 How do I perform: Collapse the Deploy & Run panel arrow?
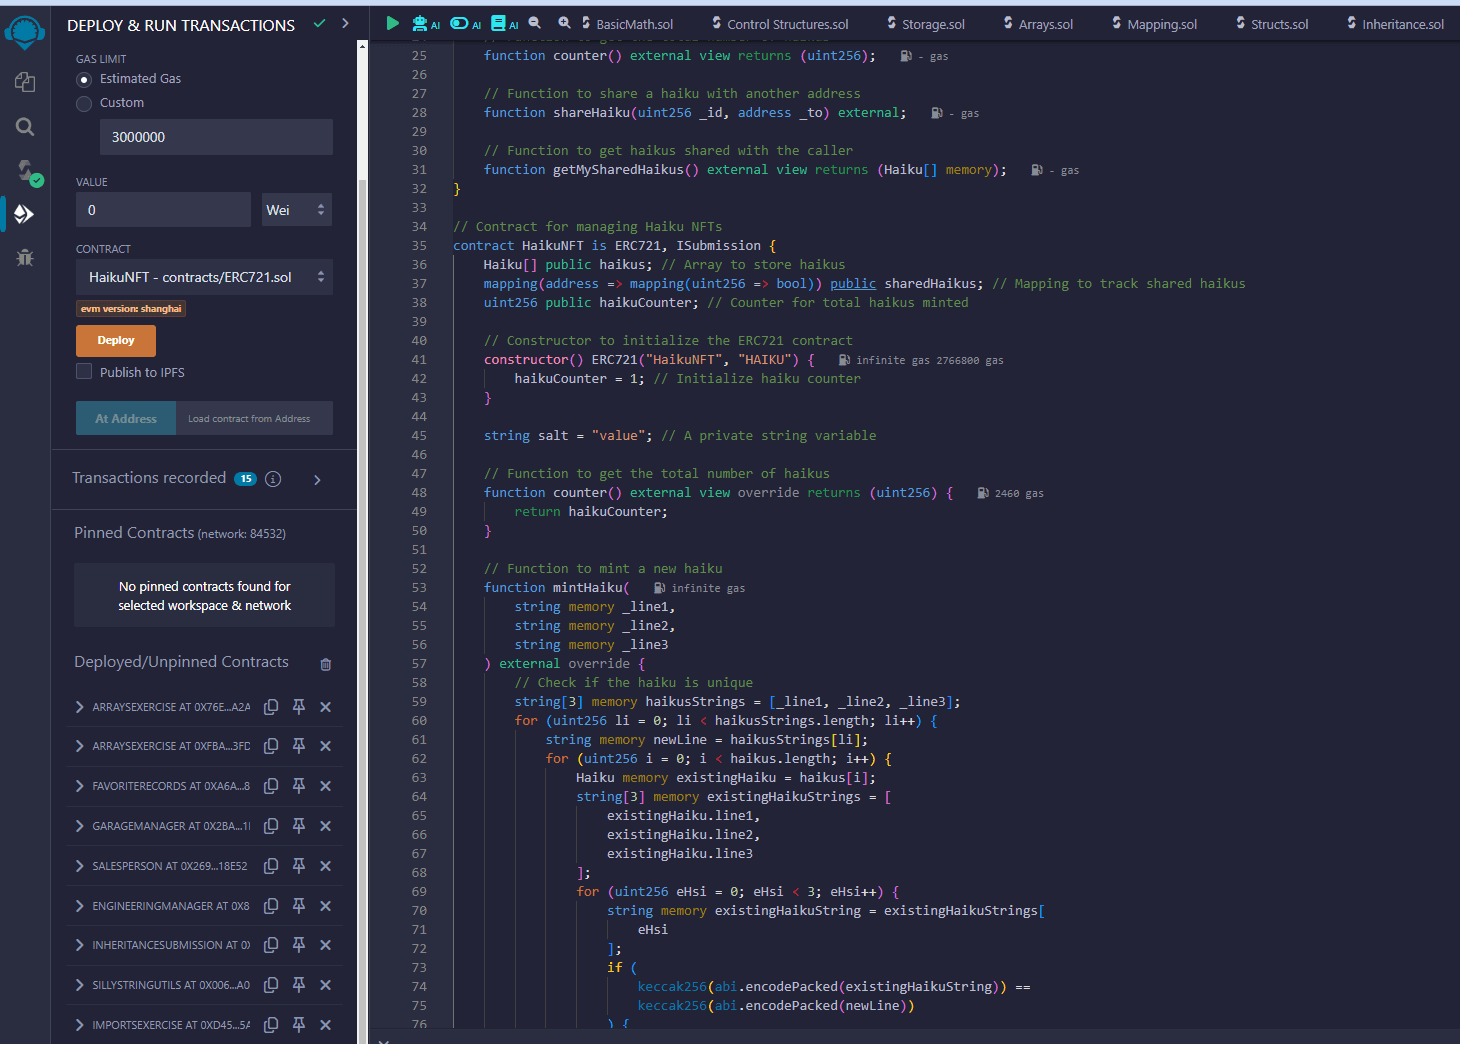(x=345, y=23)
